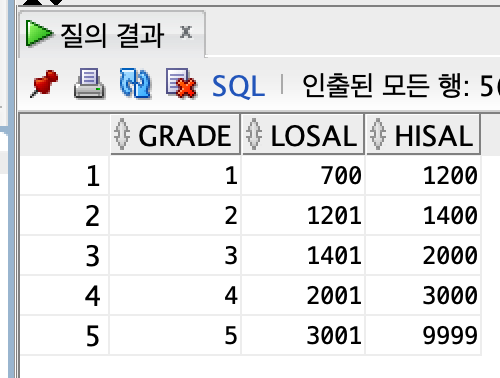Select LOSAL cell with value 3001
The image size is (500, 378).
point(303,335)
